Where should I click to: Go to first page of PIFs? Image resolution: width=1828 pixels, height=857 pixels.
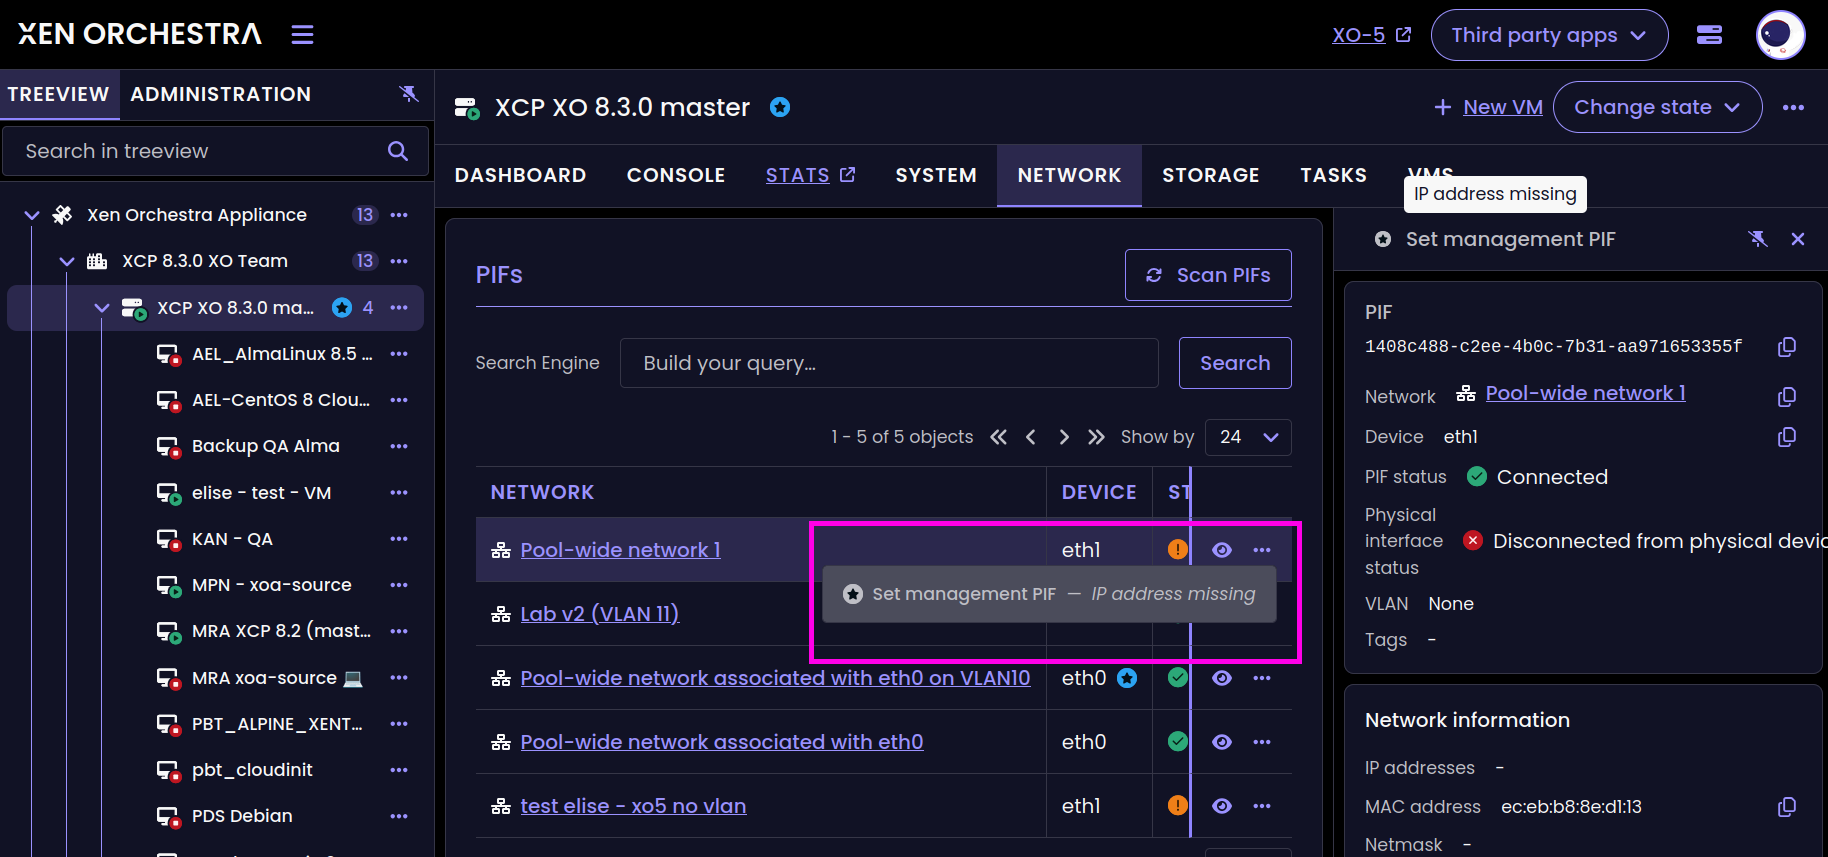(x=998, y=437)
